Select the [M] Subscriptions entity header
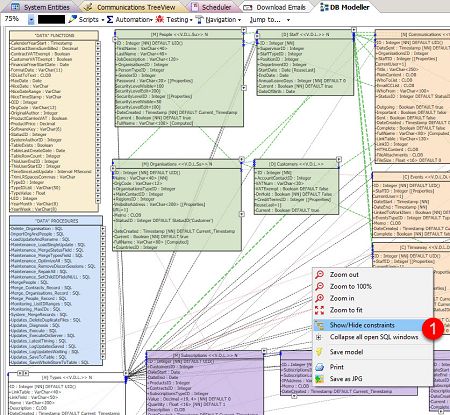The image size is (450, 415). pos(205,355)
